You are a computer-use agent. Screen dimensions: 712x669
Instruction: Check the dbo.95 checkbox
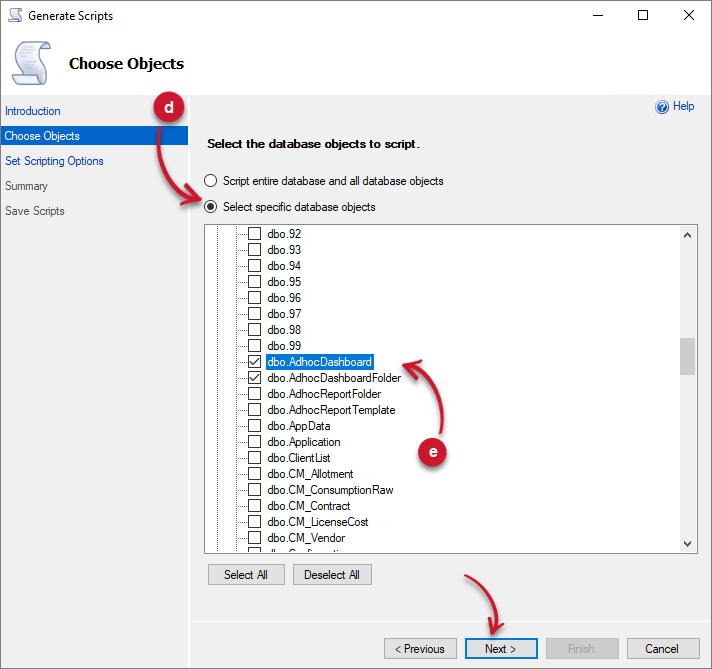point(254,282)
